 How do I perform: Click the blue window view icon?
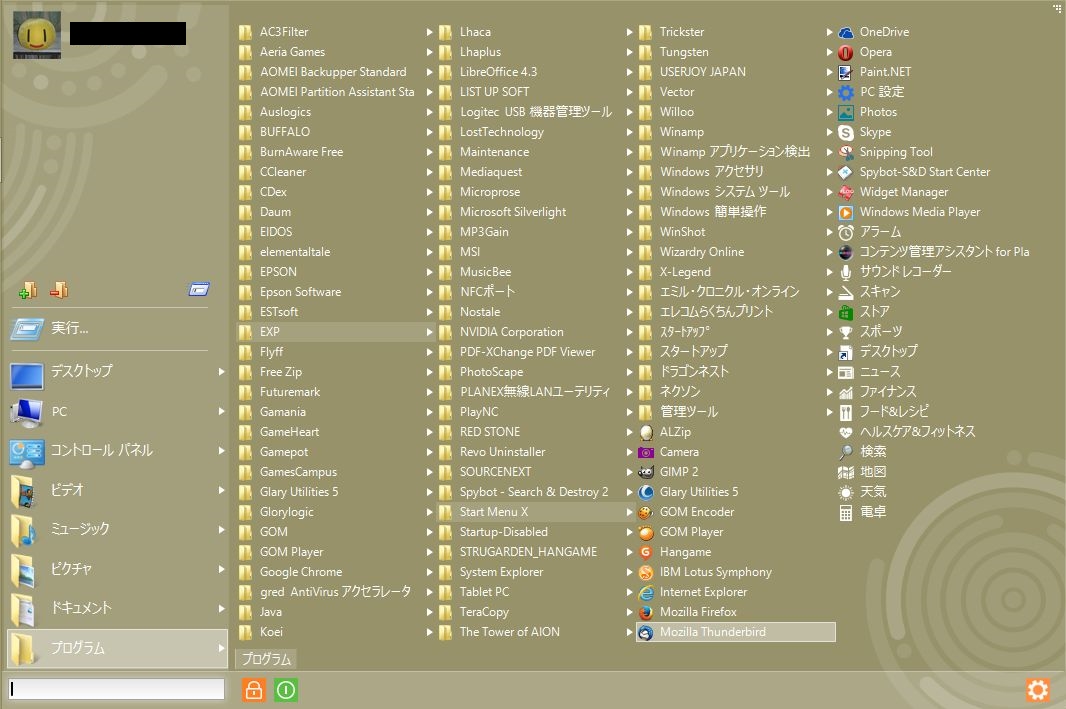(x=199, y=290)
